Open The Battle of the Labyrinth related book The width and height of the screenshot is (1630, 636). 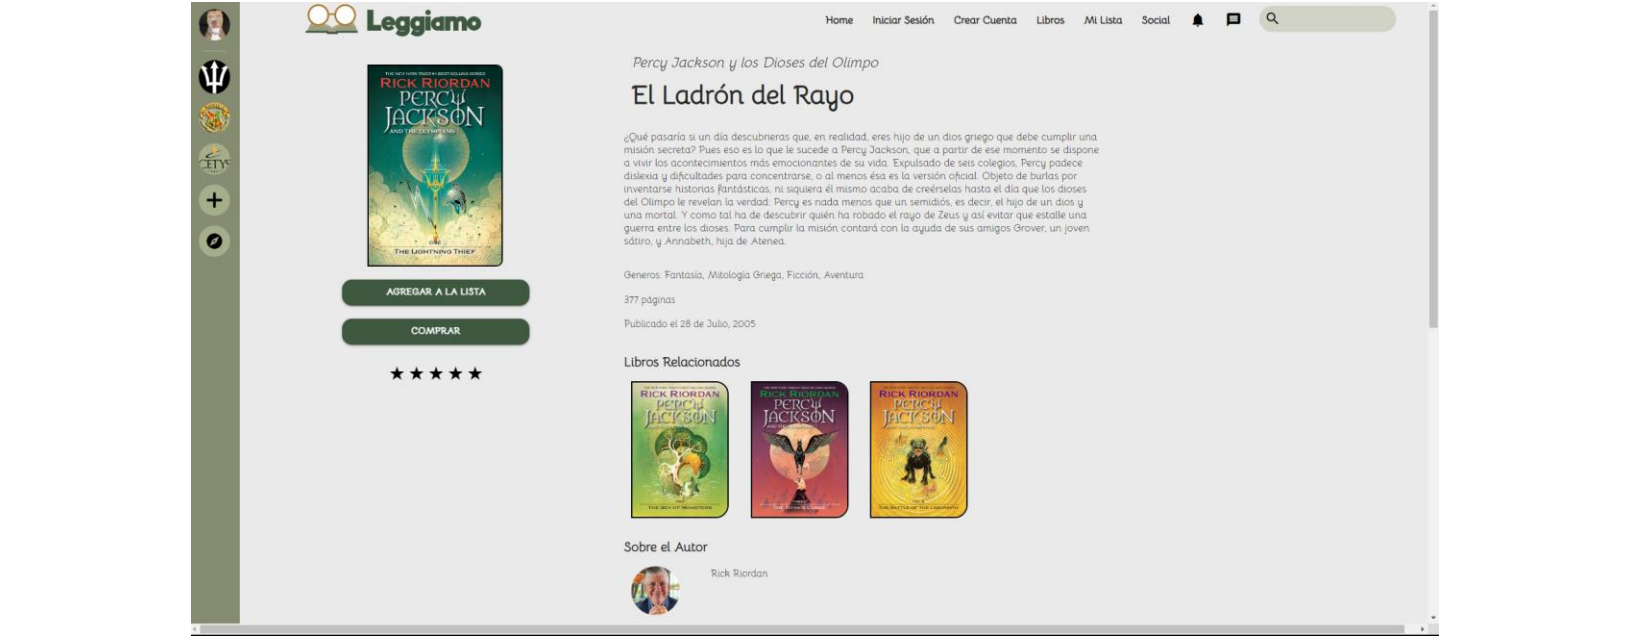click(x=918, y=449)
